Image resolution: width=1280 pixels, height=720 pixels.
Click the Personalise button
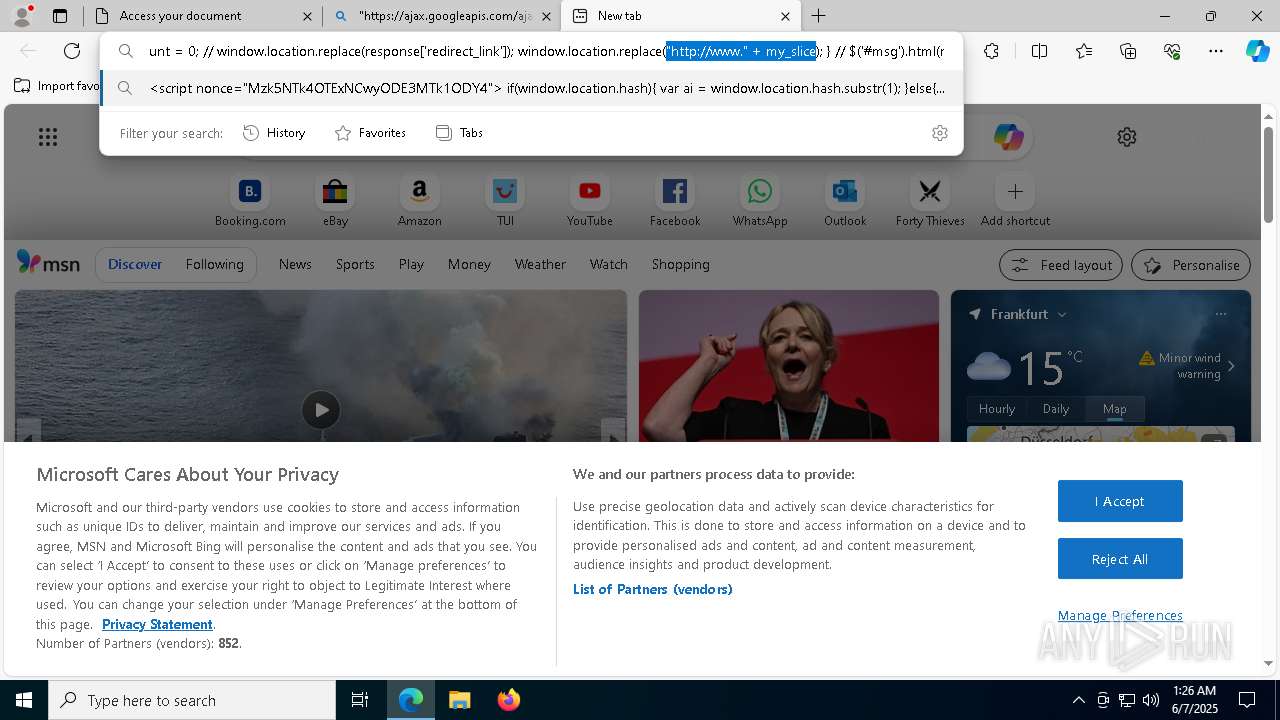pyautogui.click(x=1191, y=265)
